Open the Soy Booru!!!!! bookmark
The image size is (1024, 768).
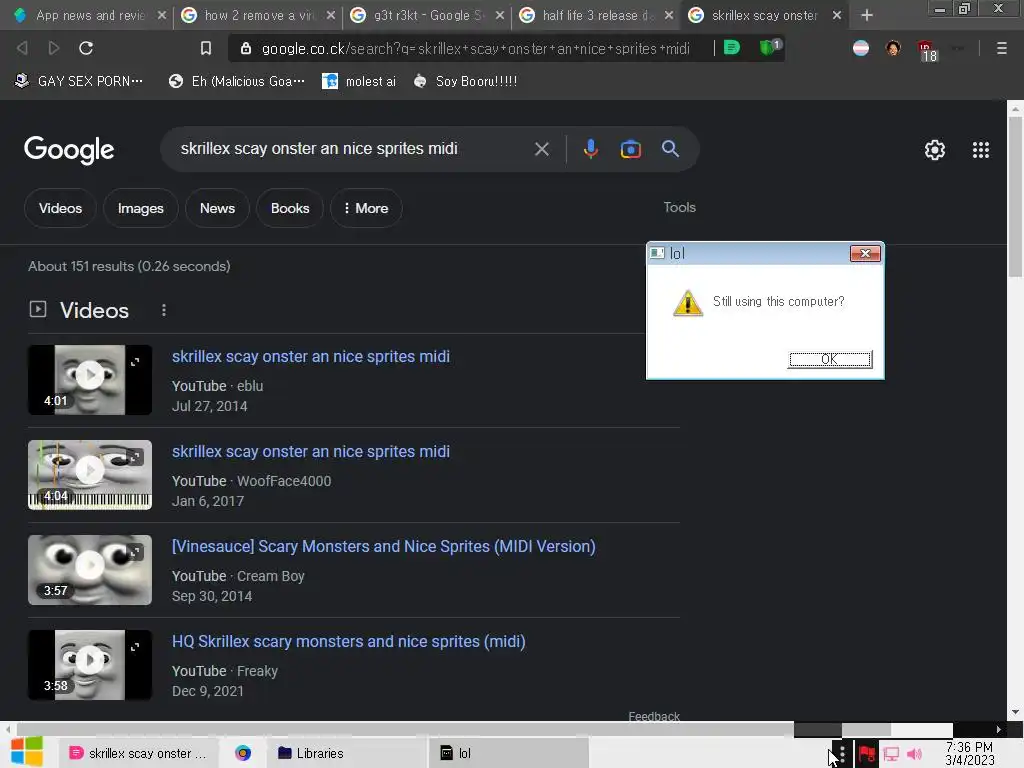(466, 81)
